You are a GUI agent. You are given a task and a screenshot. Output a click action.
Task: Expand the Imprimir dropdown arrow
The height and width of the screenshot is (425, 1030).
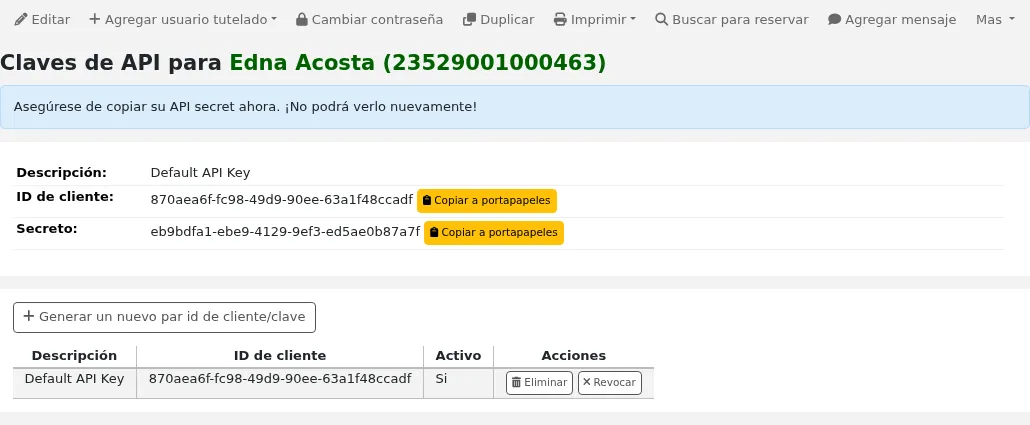coord(633,20)
